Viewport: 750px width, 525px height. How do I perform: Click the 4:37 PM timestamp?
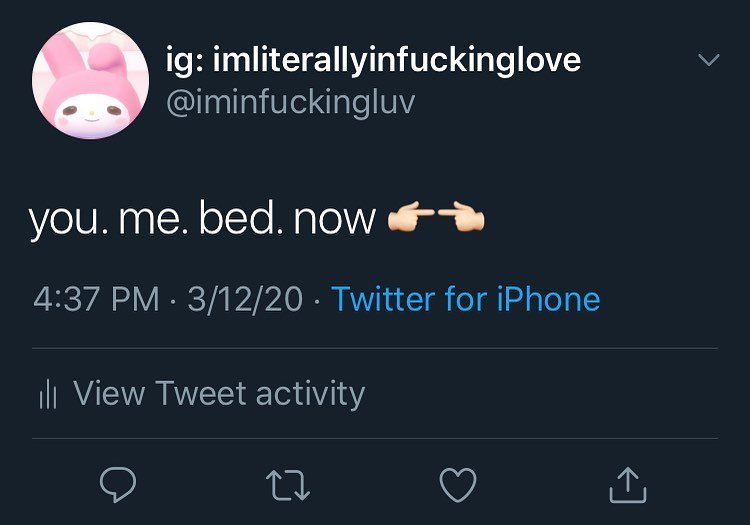pyautogui.click(x=96, y=299)
